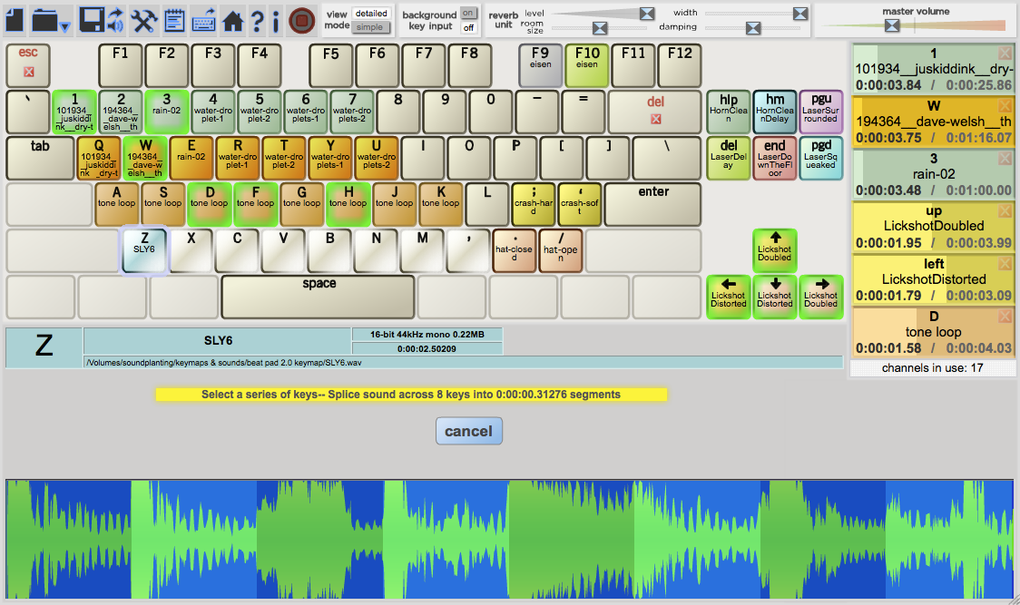
Task: Click the speaker export audio icon
Action: (x=115, y=20)
